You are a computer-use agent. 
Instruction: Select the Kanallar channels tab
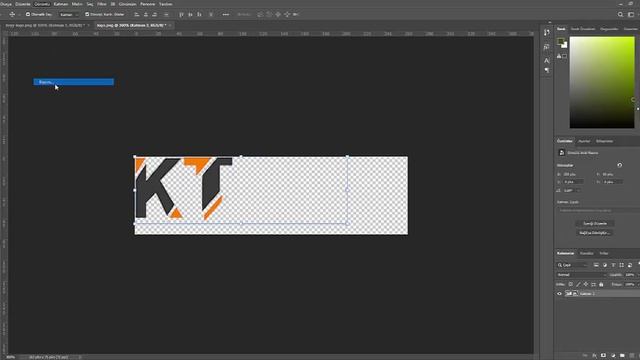(587, 253)
